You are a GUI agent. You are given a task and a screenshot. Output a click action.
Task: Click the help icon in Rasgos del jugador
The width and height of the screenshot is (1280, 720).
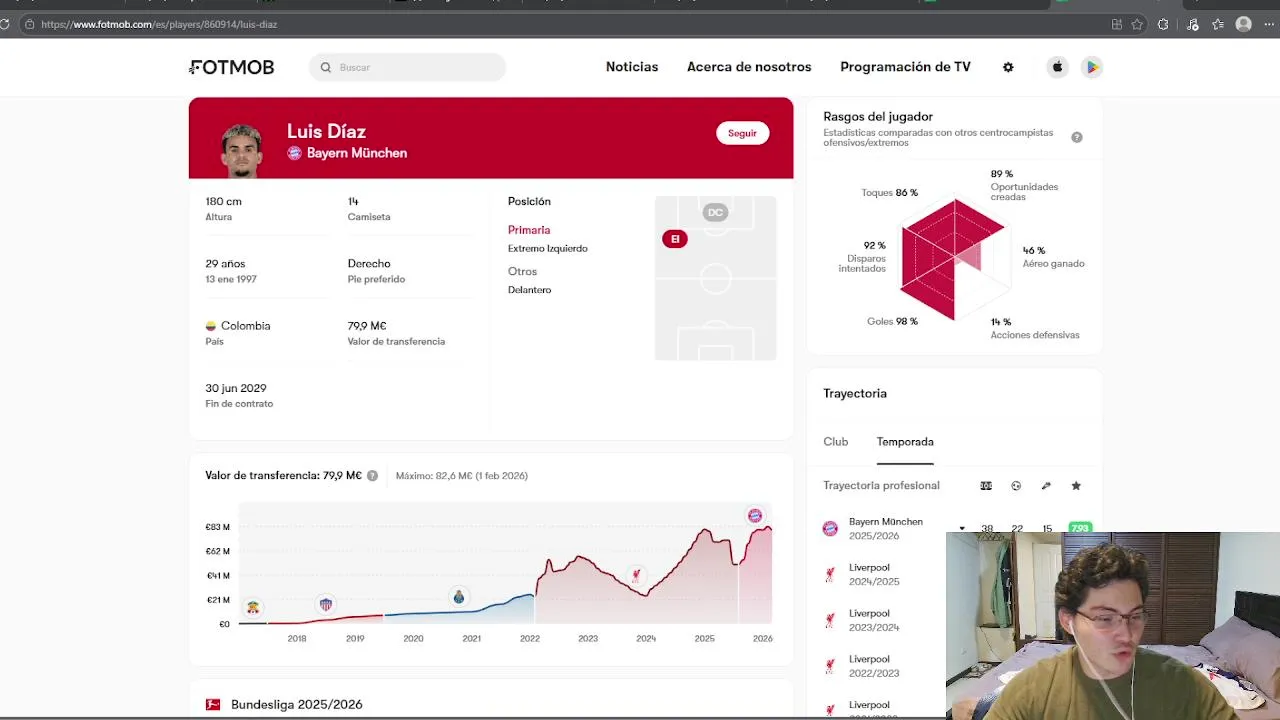tap(1077, 137)
